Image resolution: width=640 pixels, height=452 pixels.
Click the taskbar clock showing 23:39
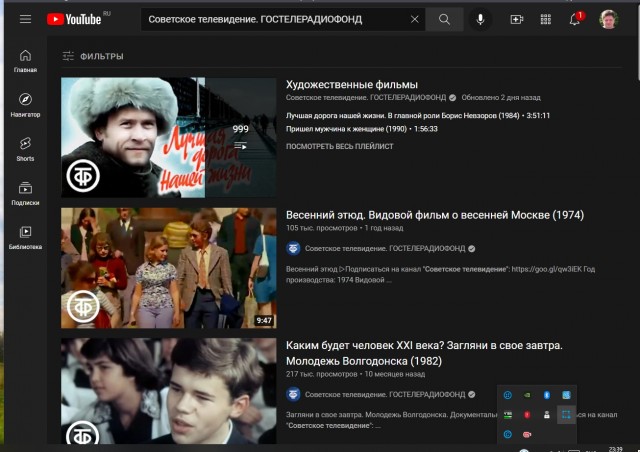point(616,449)
